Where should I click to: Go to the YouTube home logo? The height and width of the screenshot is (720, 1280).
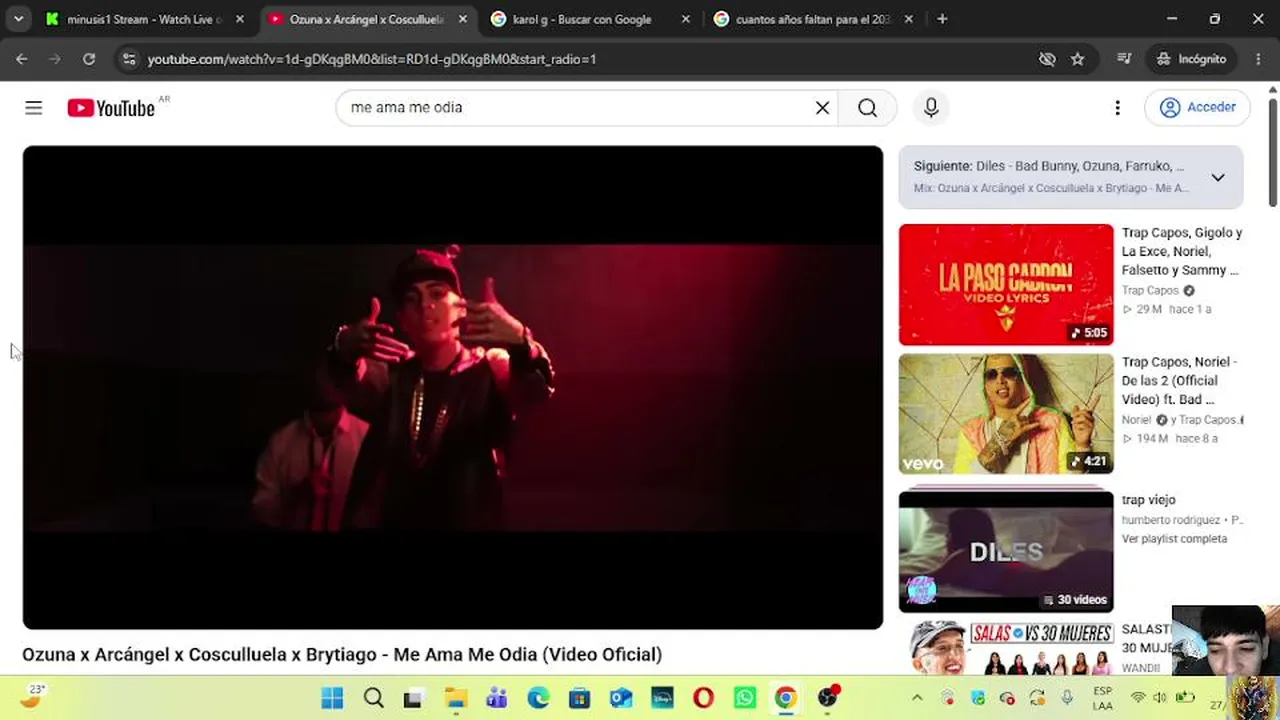(111, 108)
